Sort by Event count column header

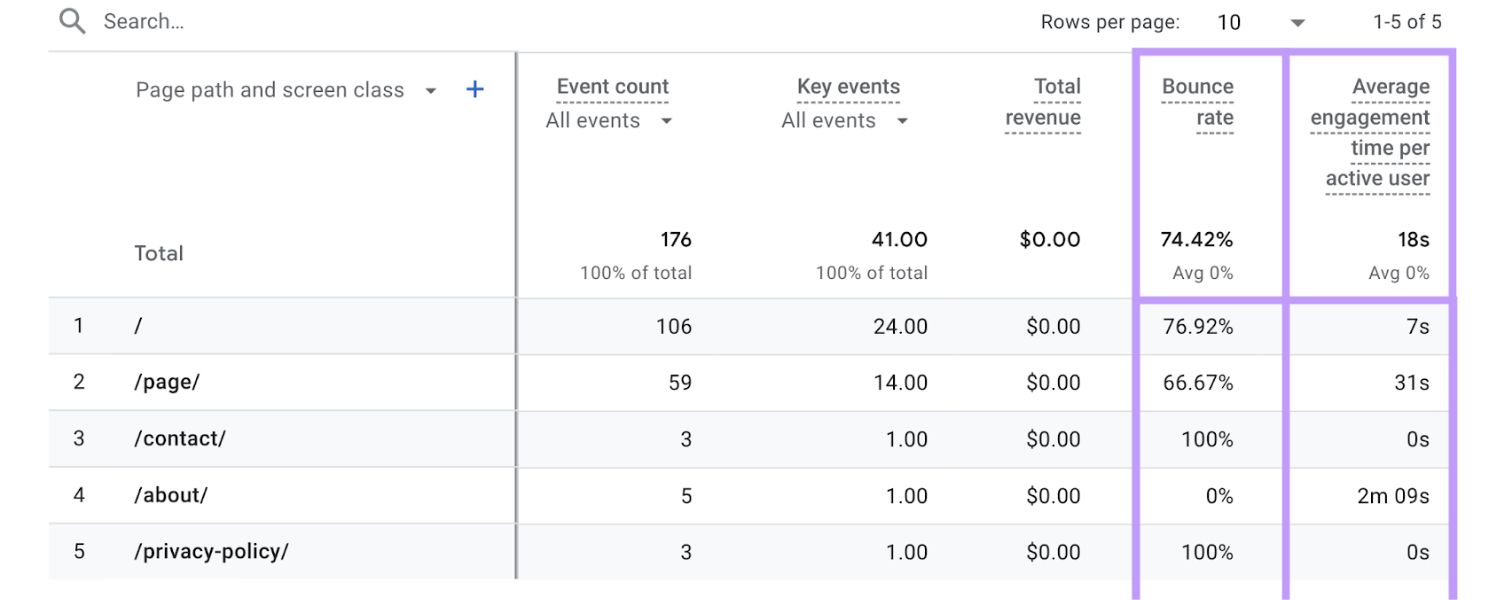coord(612,87)
